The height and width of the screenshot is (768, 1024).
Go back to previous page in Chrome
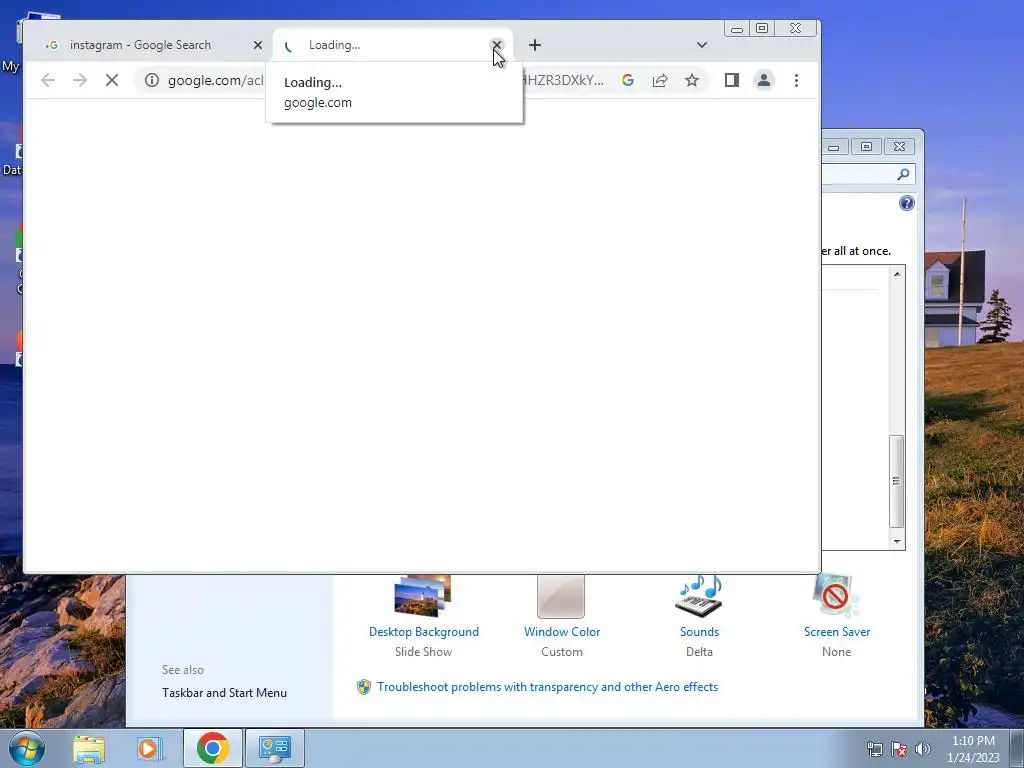[x=48, y=80]
